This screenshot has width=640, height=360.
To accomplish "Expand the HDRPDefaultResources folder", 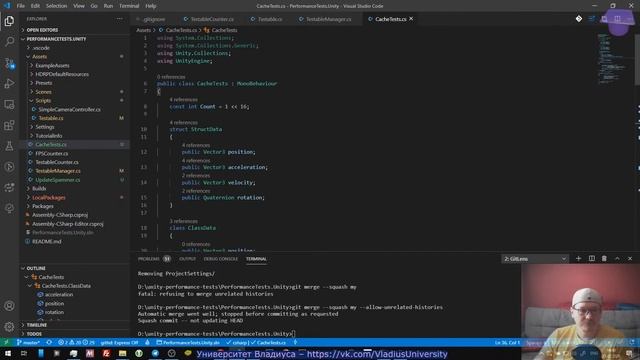I will tap(62, 74).
